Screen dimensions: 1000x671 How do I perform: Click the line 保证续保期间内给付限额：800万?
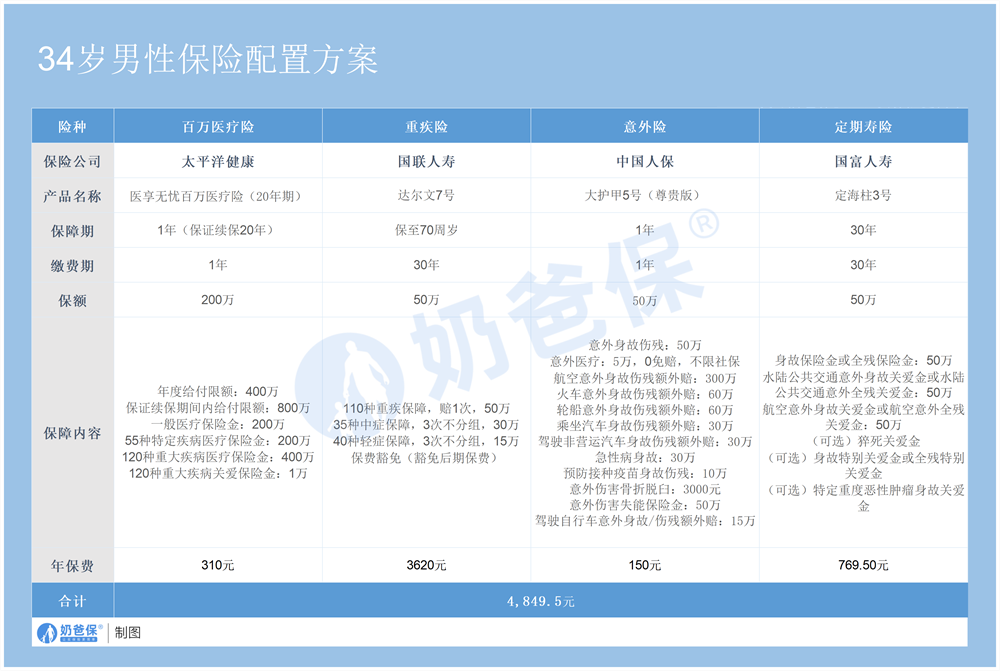tap(218, 408)
